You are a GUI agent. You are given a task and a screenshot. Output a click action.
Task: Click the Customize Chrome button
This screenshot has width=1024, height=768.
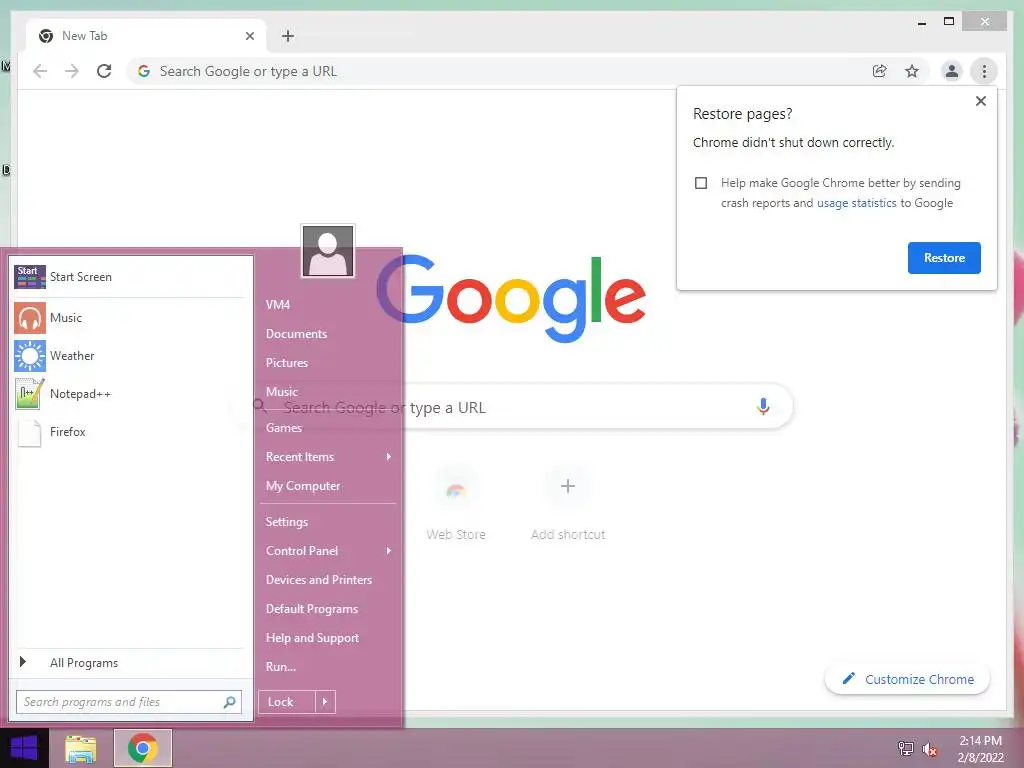point(907,679)
